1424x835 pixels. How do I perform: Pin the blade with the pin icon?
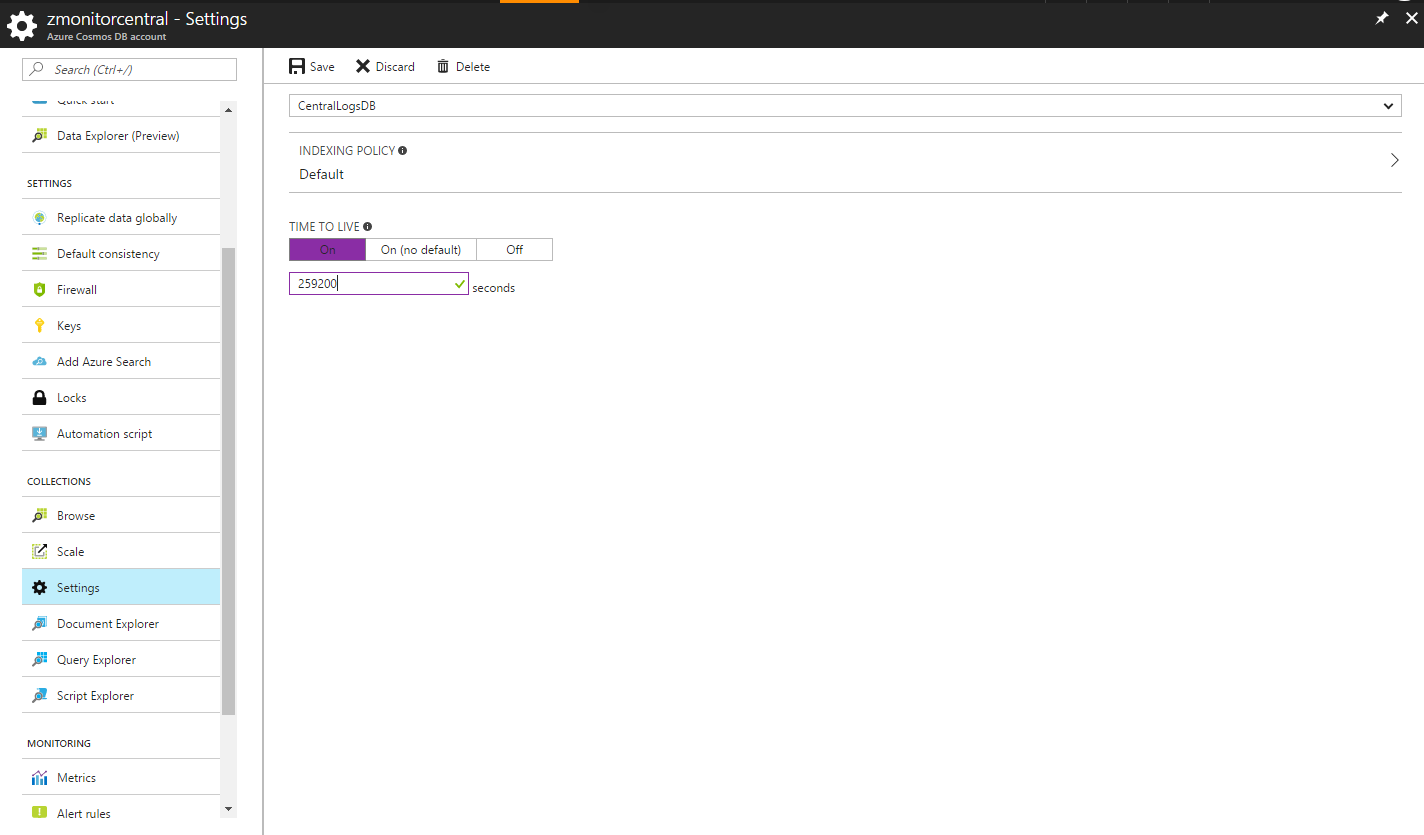click(1382, 18)
